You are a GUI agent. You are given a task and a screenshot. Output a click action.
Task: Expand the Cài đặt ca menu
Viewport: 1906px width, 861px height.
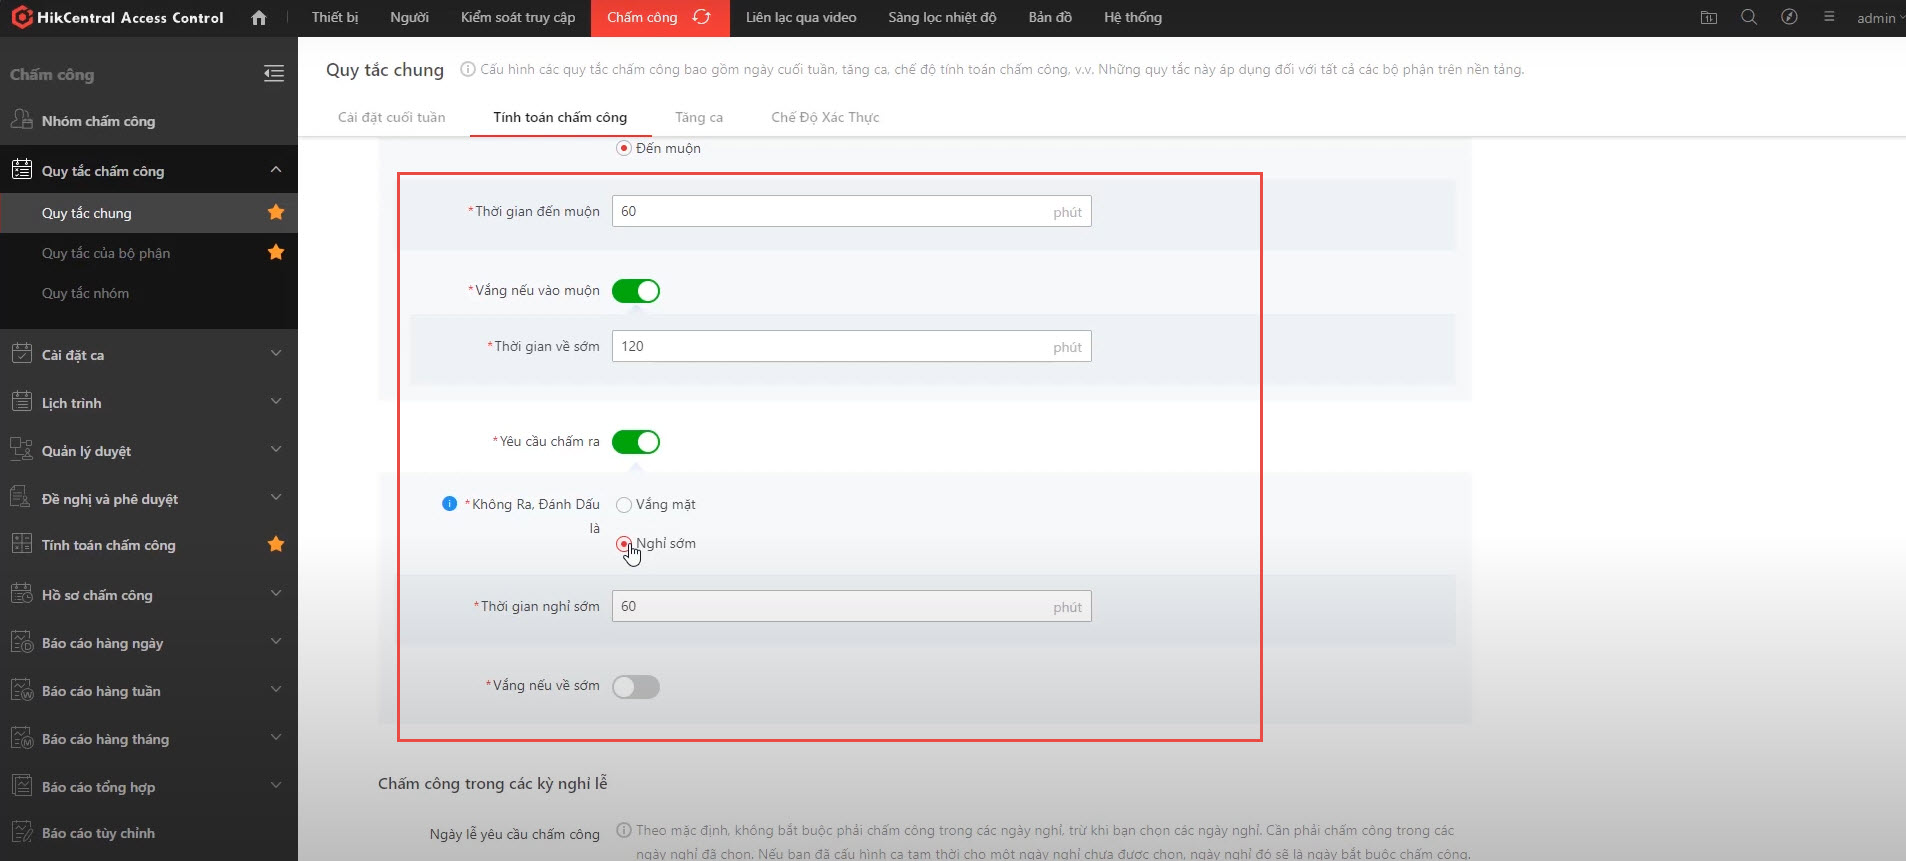(x=149, y=355)
